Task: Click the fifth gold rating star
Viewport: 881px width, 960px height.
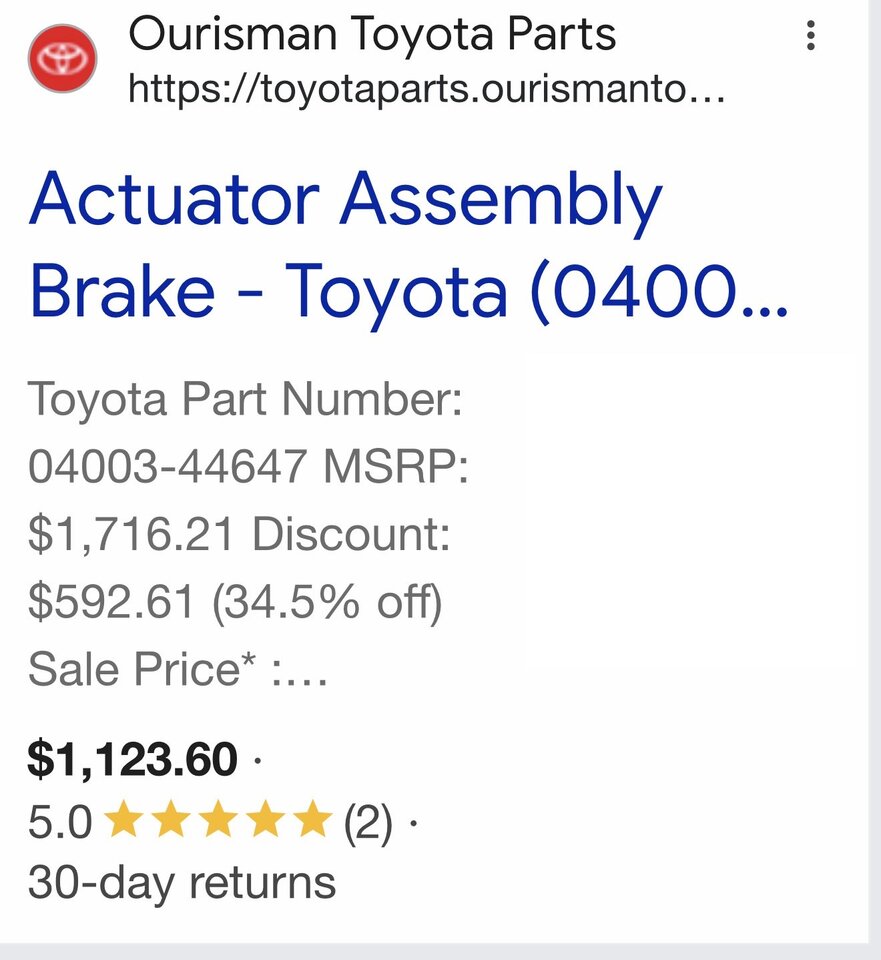Action: [x=312, y=819]
